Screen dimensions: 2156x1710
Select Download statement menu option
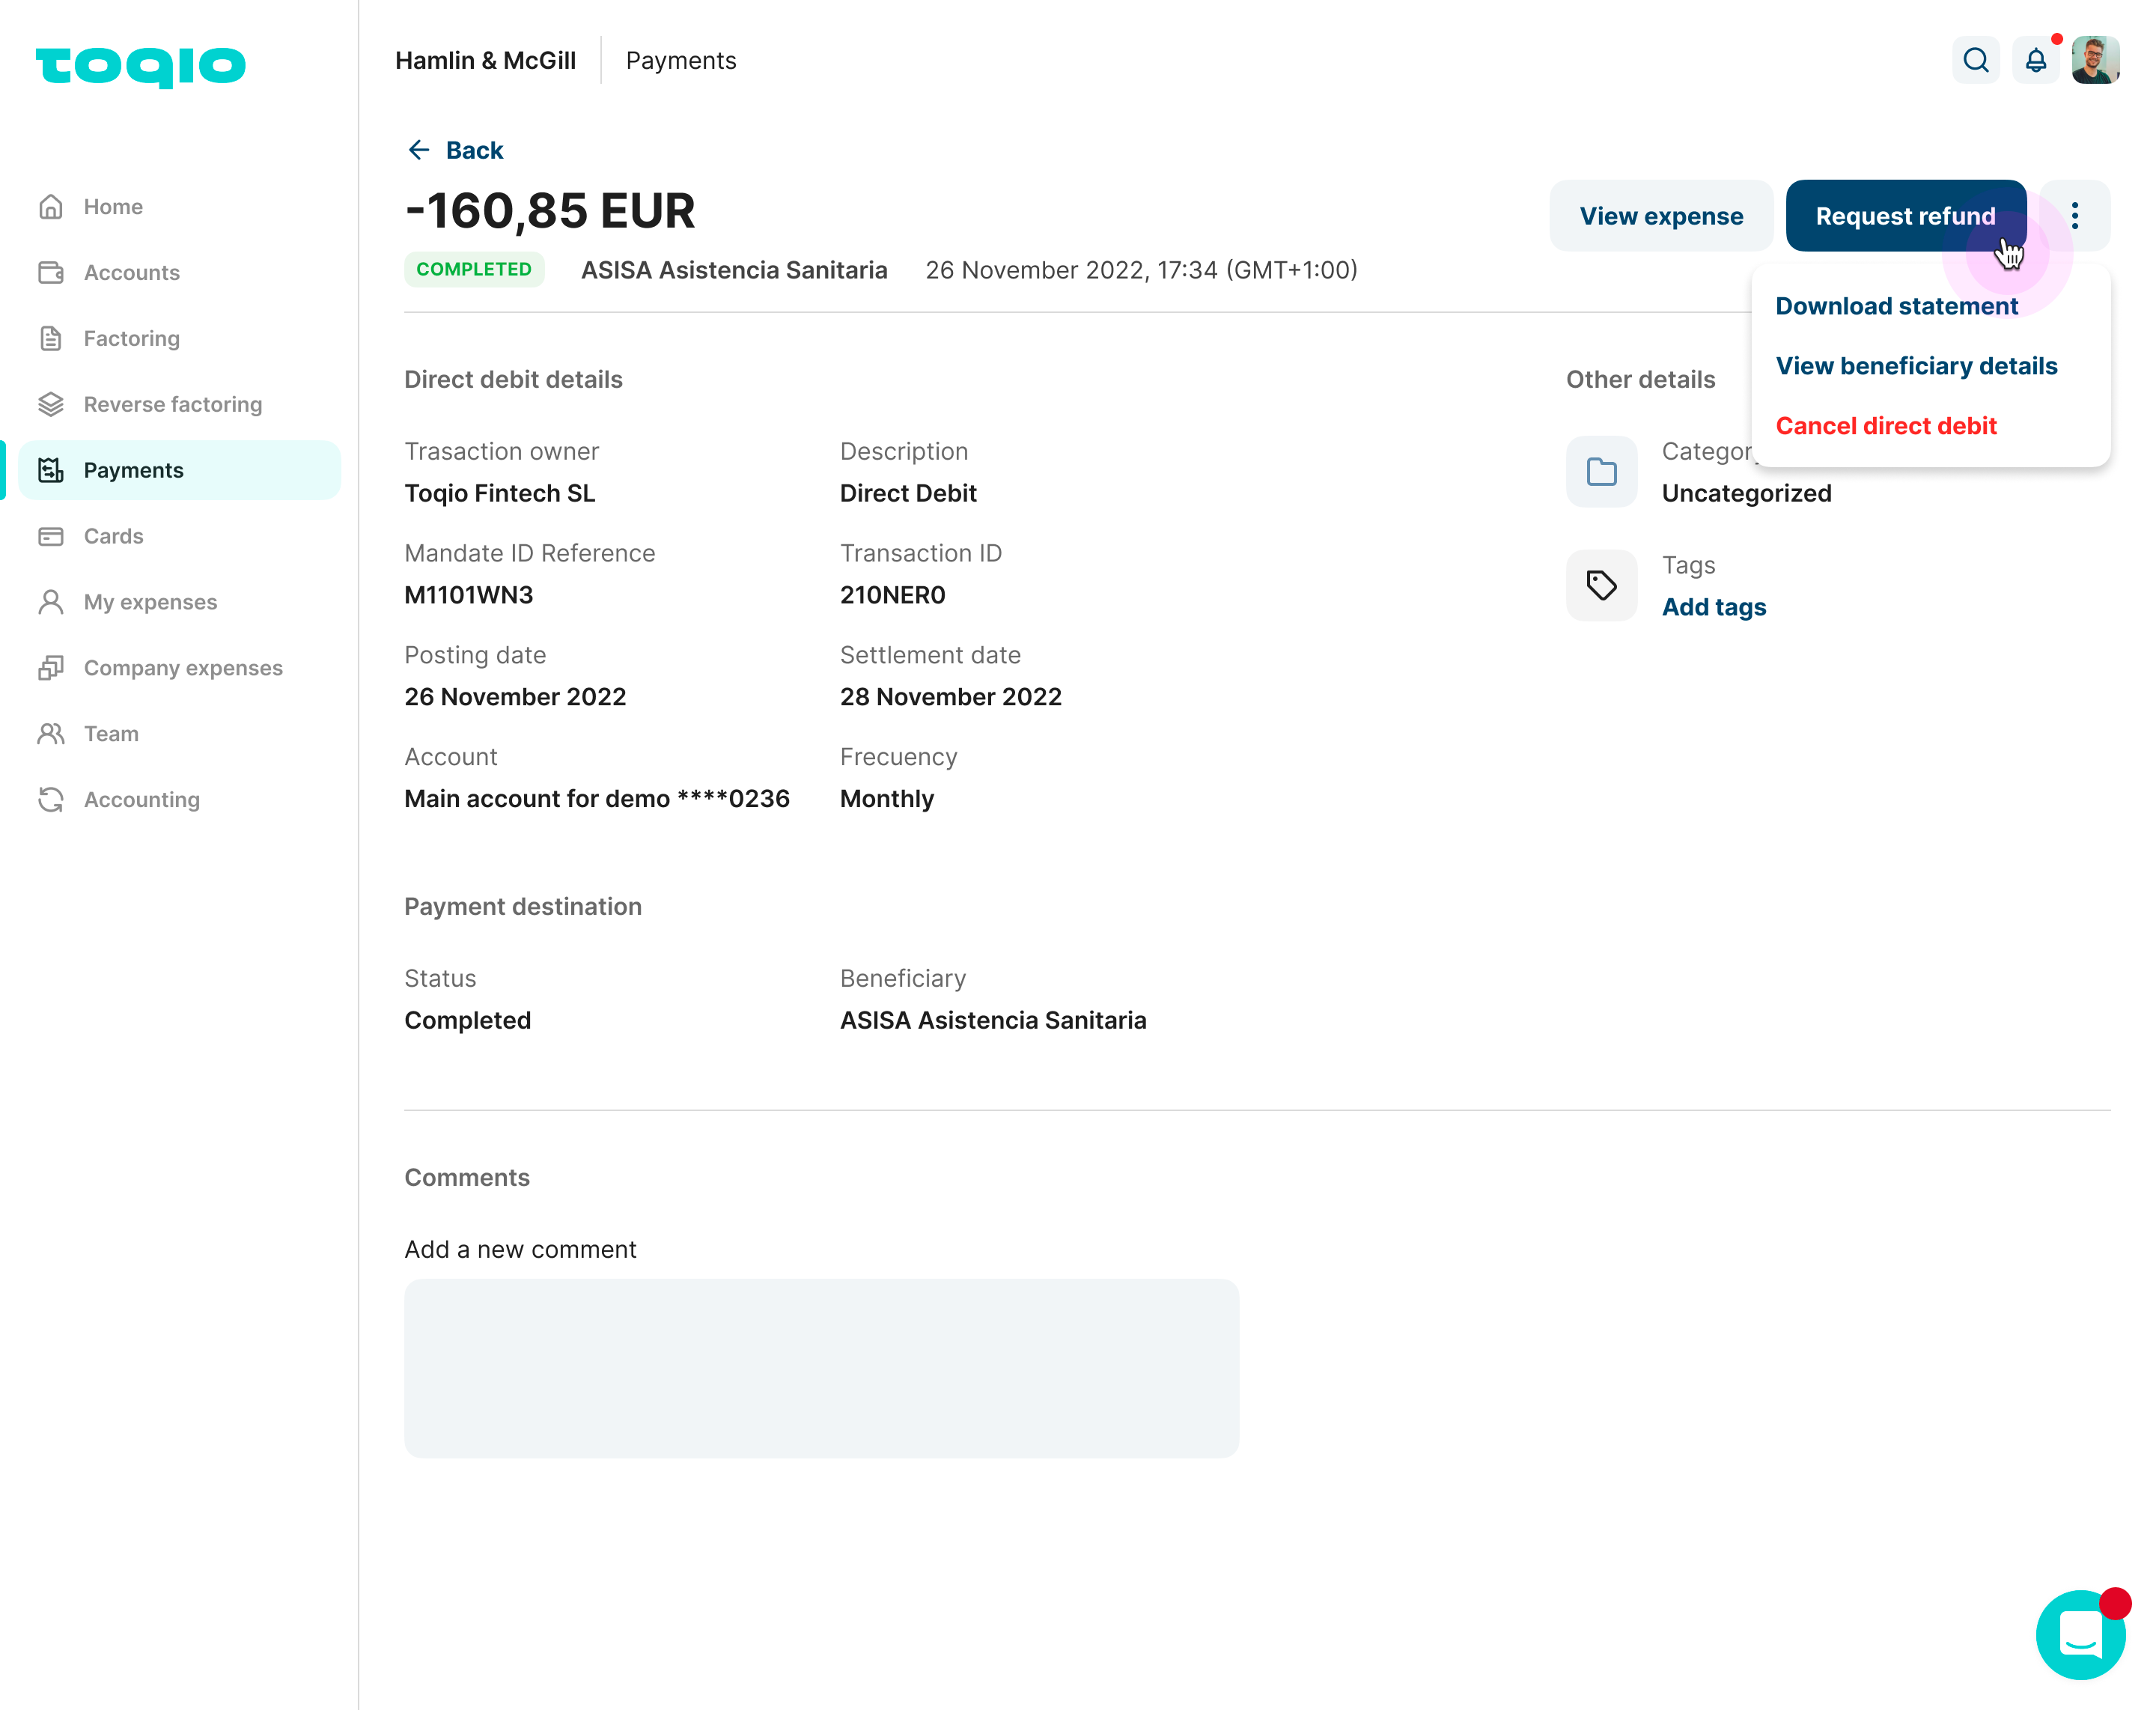click(x=1896, y=306)
